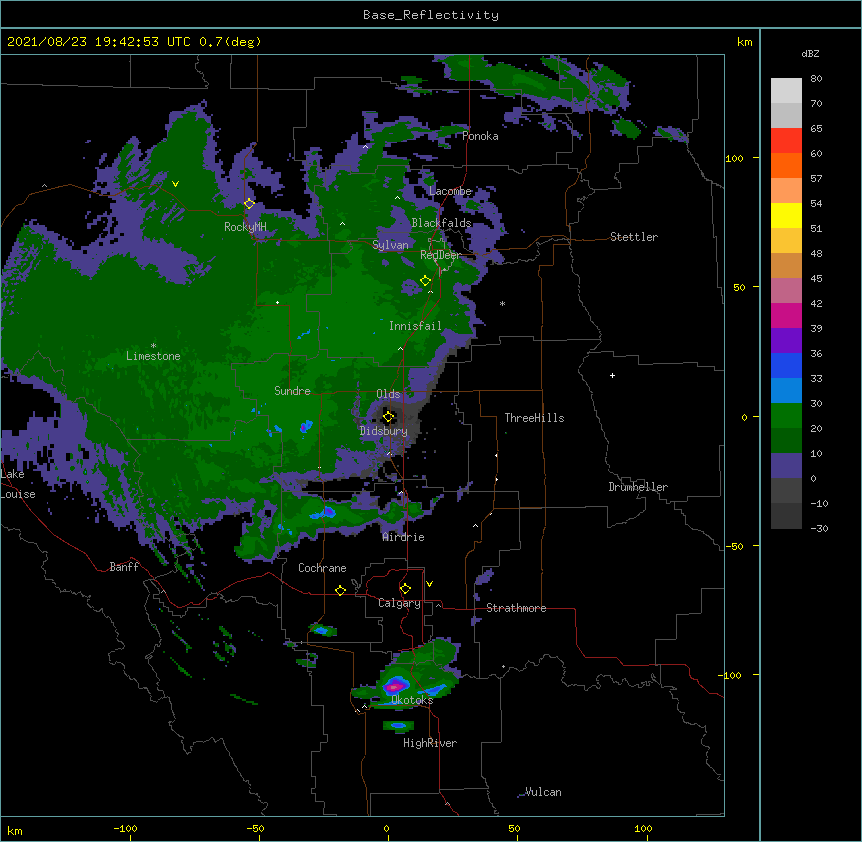Click the Ponoka city label
The height and width of the screenshot is (842, 862).
coord(480,136)
